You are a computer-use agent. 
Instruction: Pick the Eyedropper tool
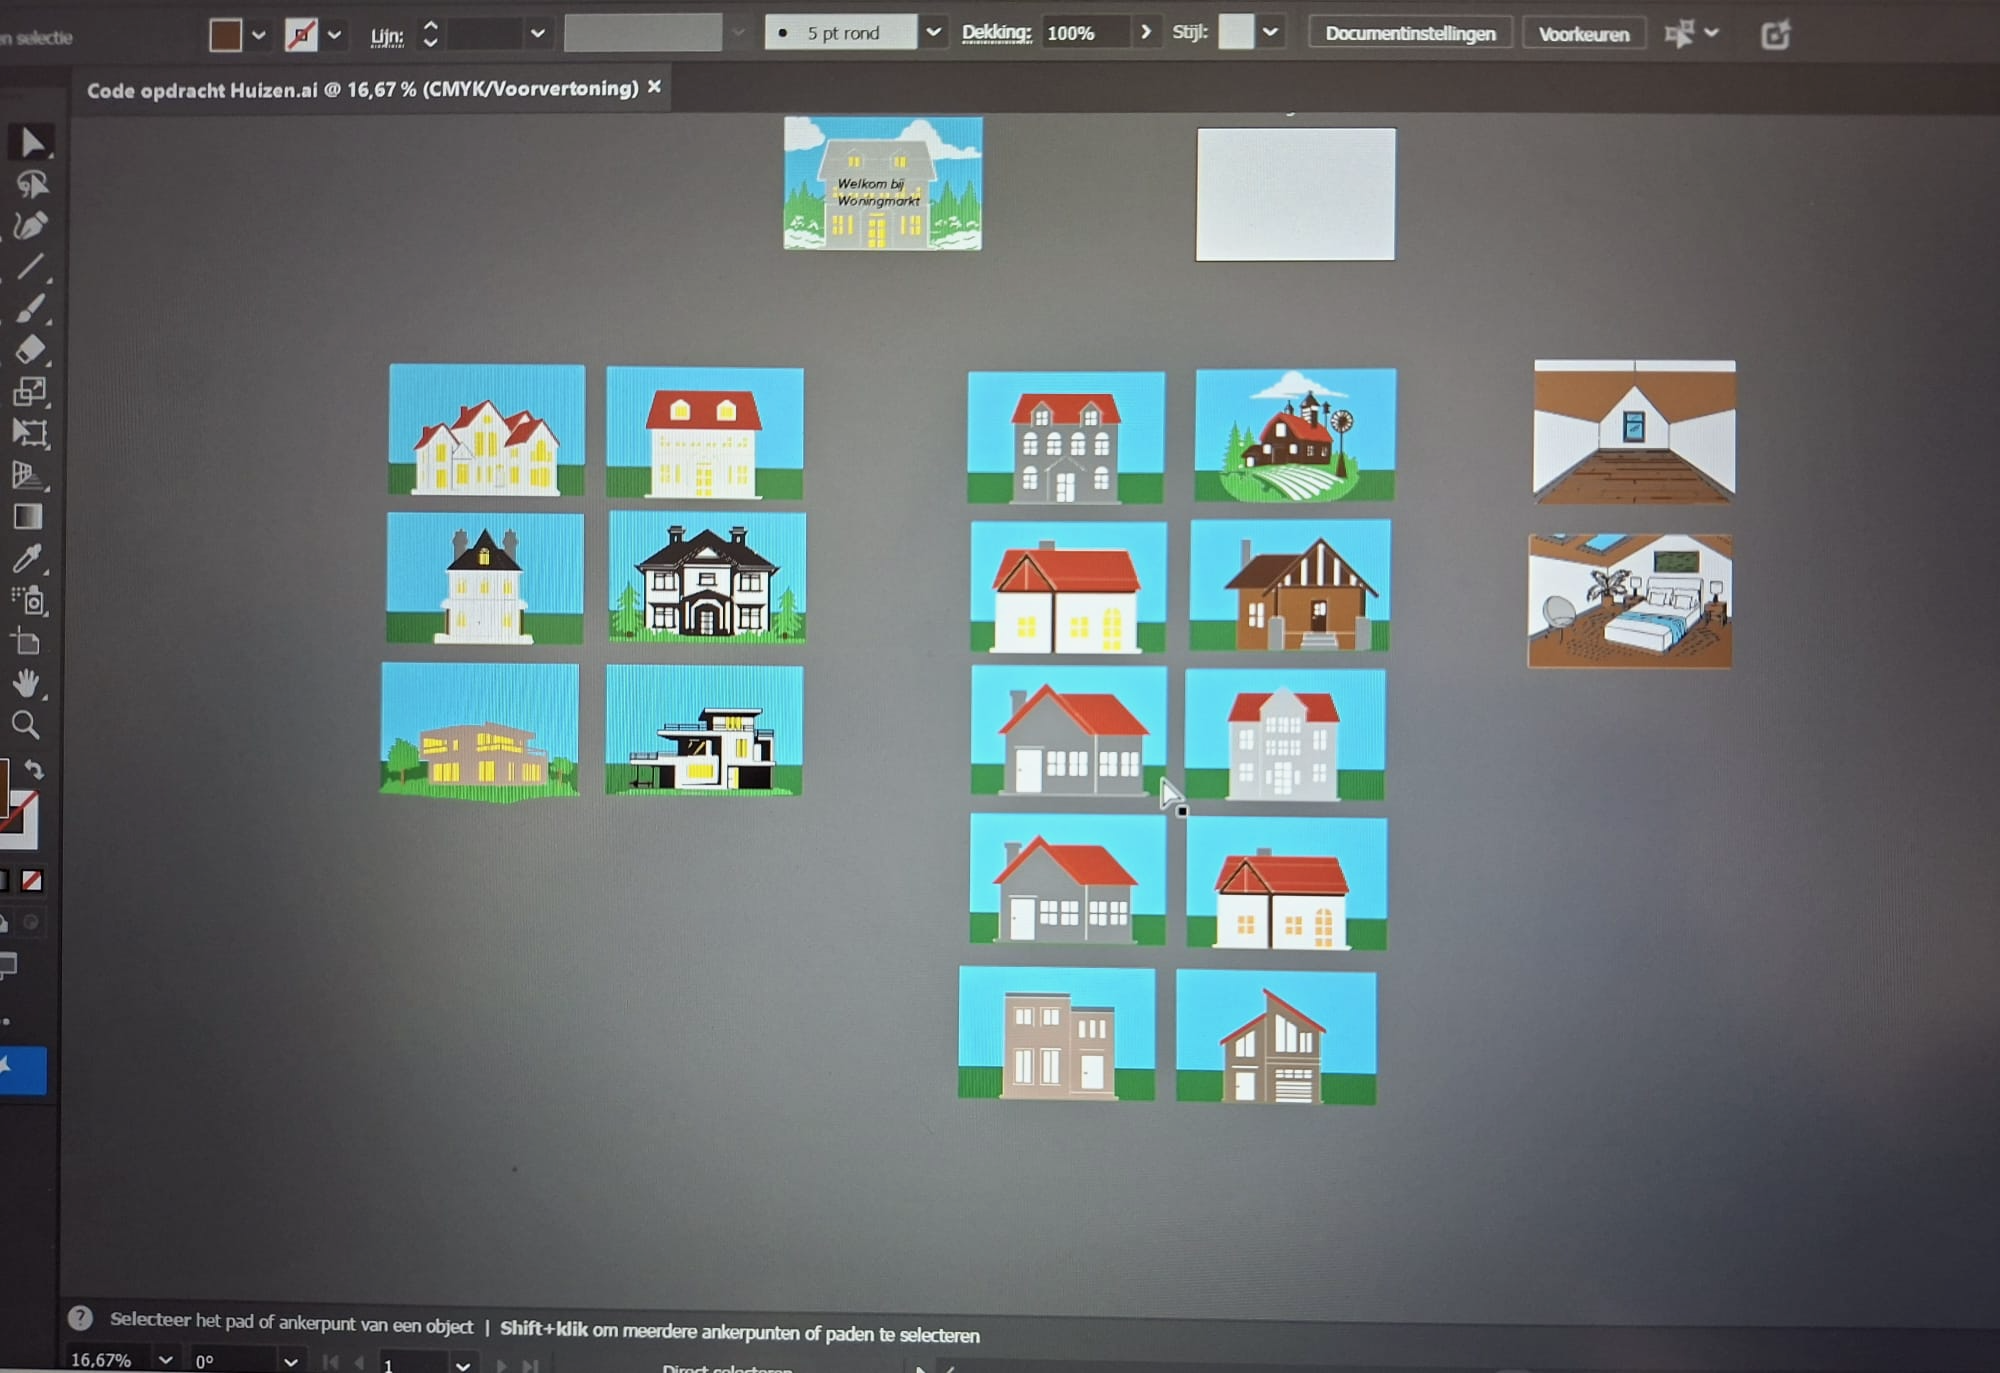28,558
